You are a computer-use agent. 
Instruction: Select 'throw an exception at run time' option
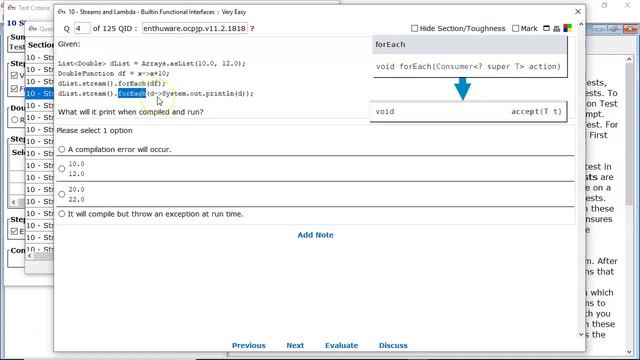pyautogui.click(x=62, y=214)
